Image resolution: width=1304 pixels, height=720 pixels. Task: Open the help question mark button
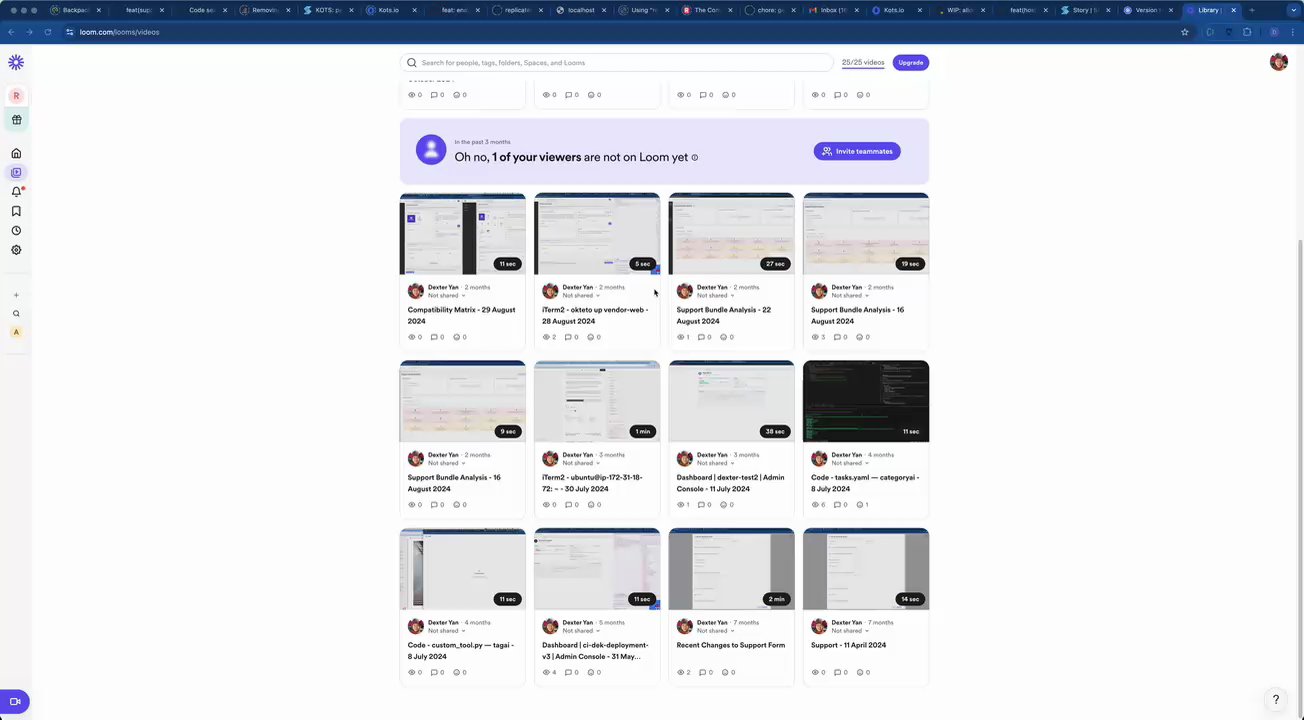[x=1276, y=699]
